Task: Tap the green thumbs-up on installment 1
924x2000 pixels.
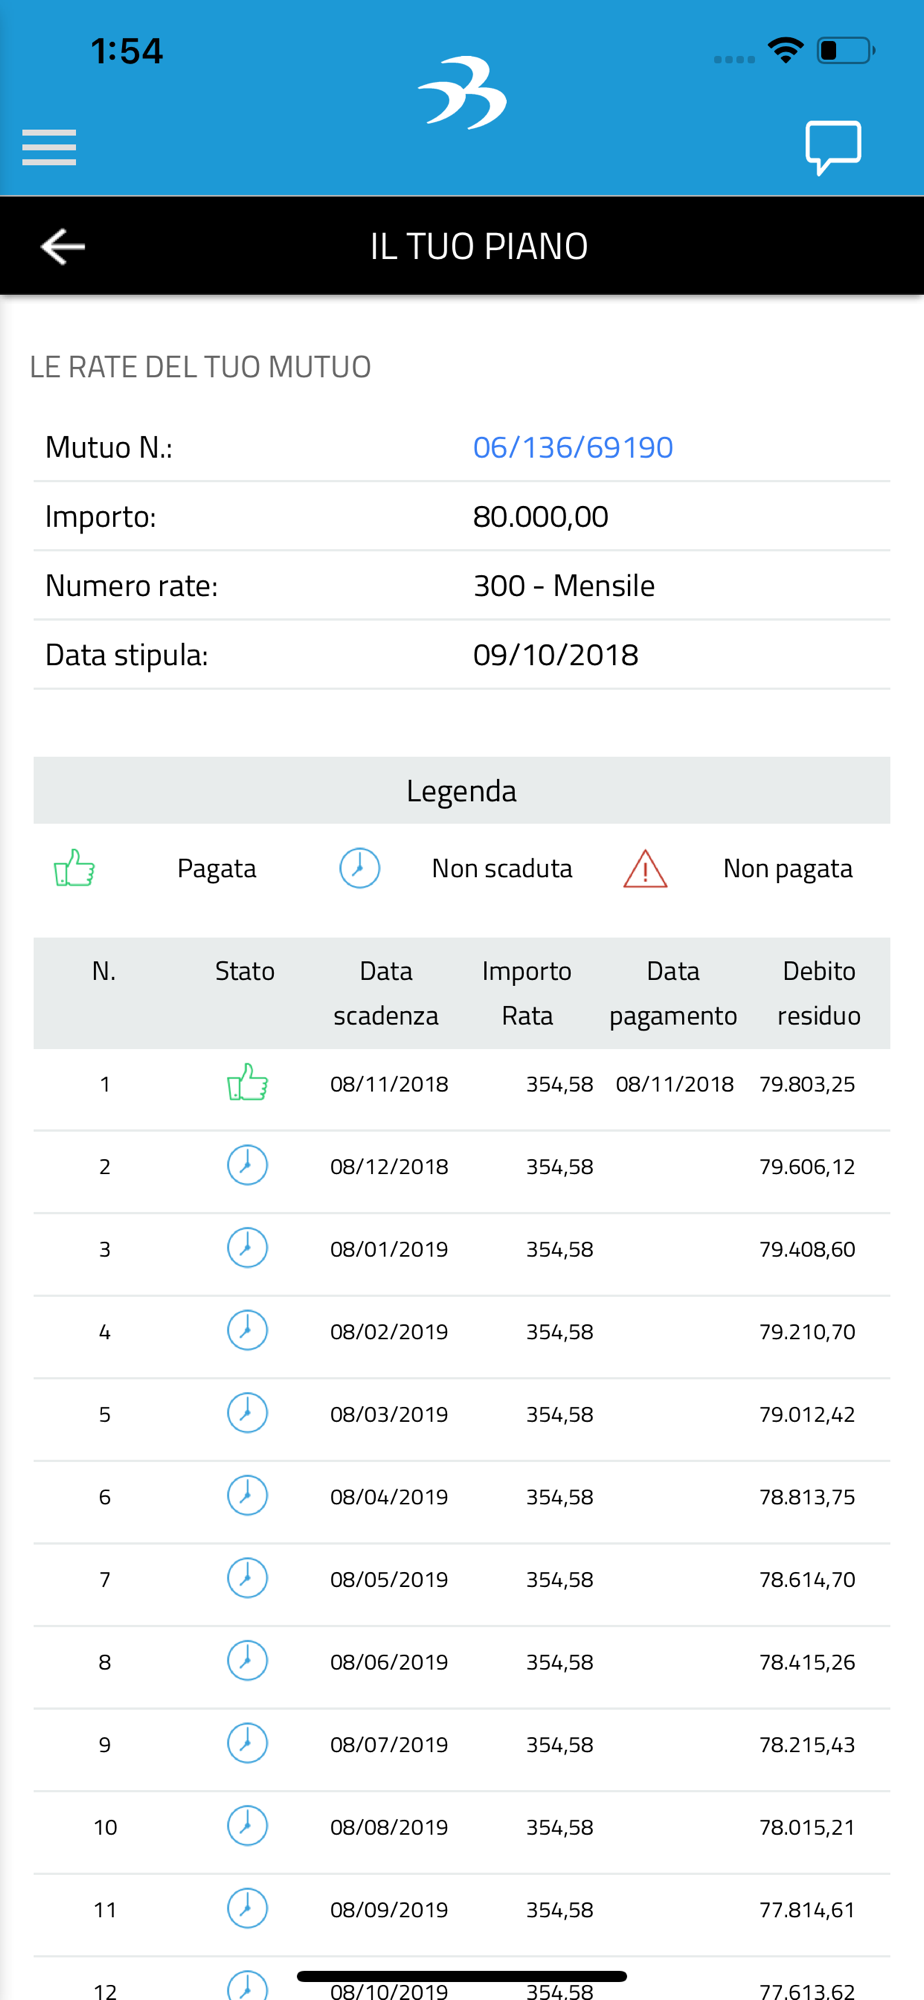Action: click(x=247, y=1083)
